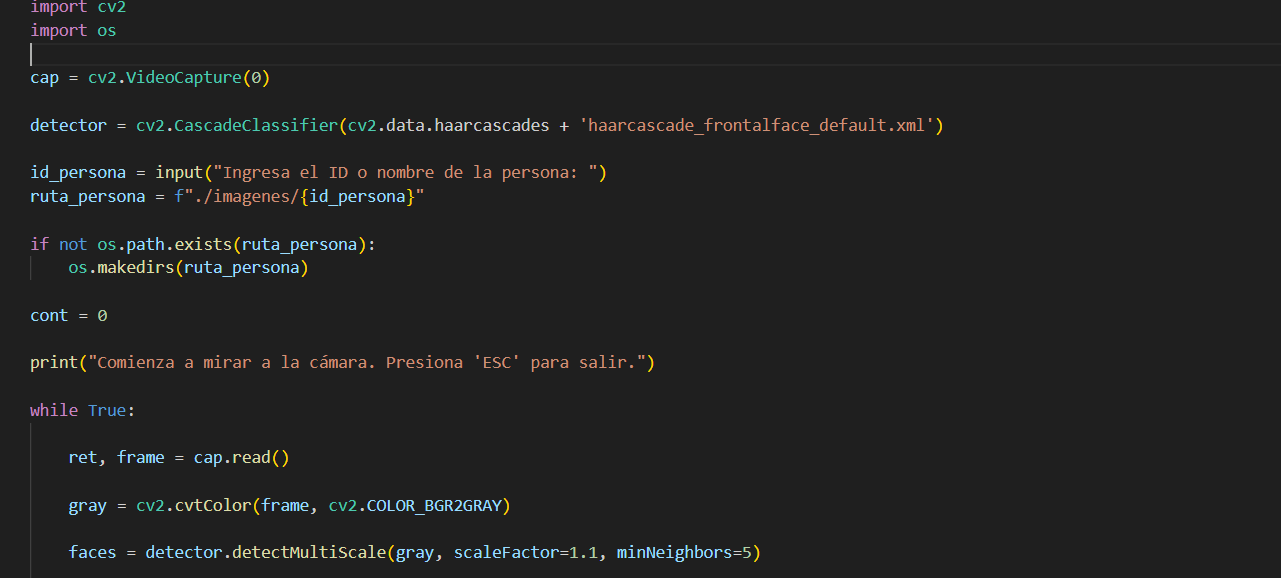Place cursor on 'cont = 0' line
Screen dimensions: 1281x578
pos(68,315)
